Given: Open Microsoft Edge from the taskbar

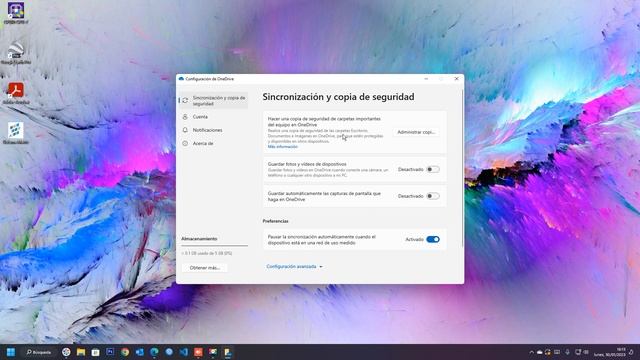Looking at the screenshot, I should (154, 352).
